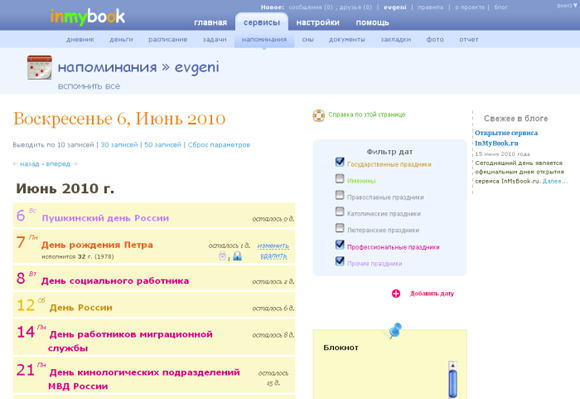
Task: Go to отчет section
Action: [469, 40]
